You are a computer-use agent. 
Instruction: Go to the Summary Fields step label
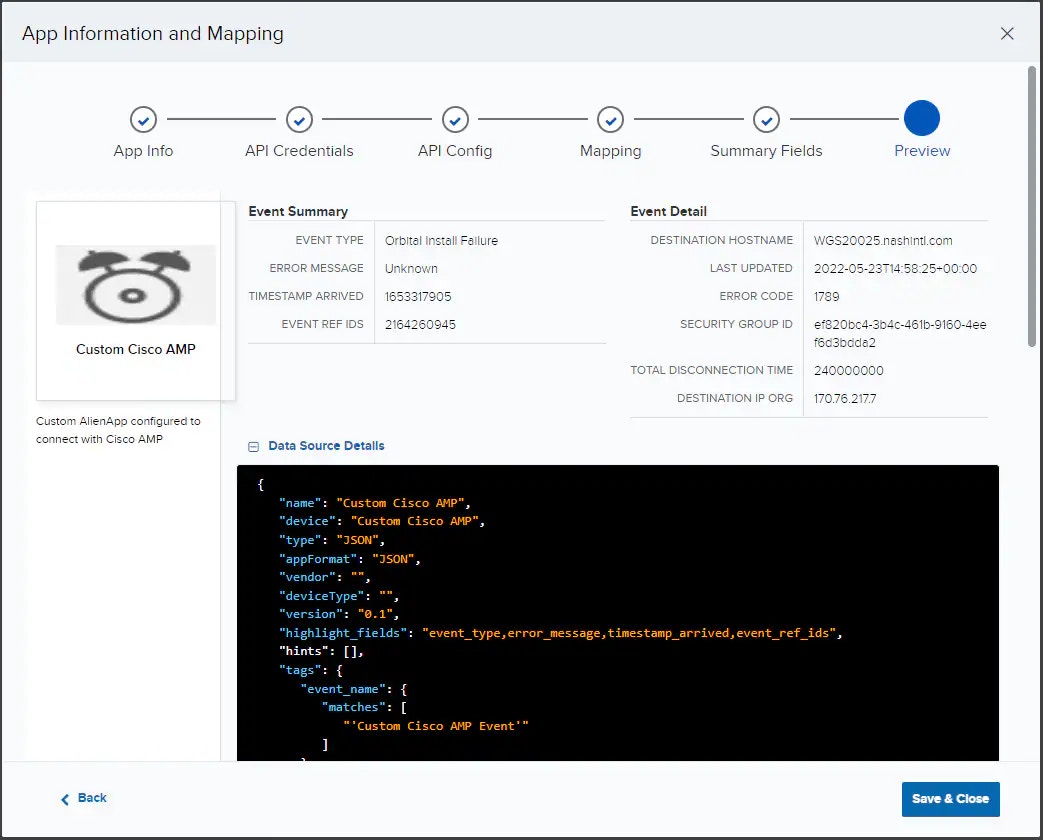tap(766, 151)
